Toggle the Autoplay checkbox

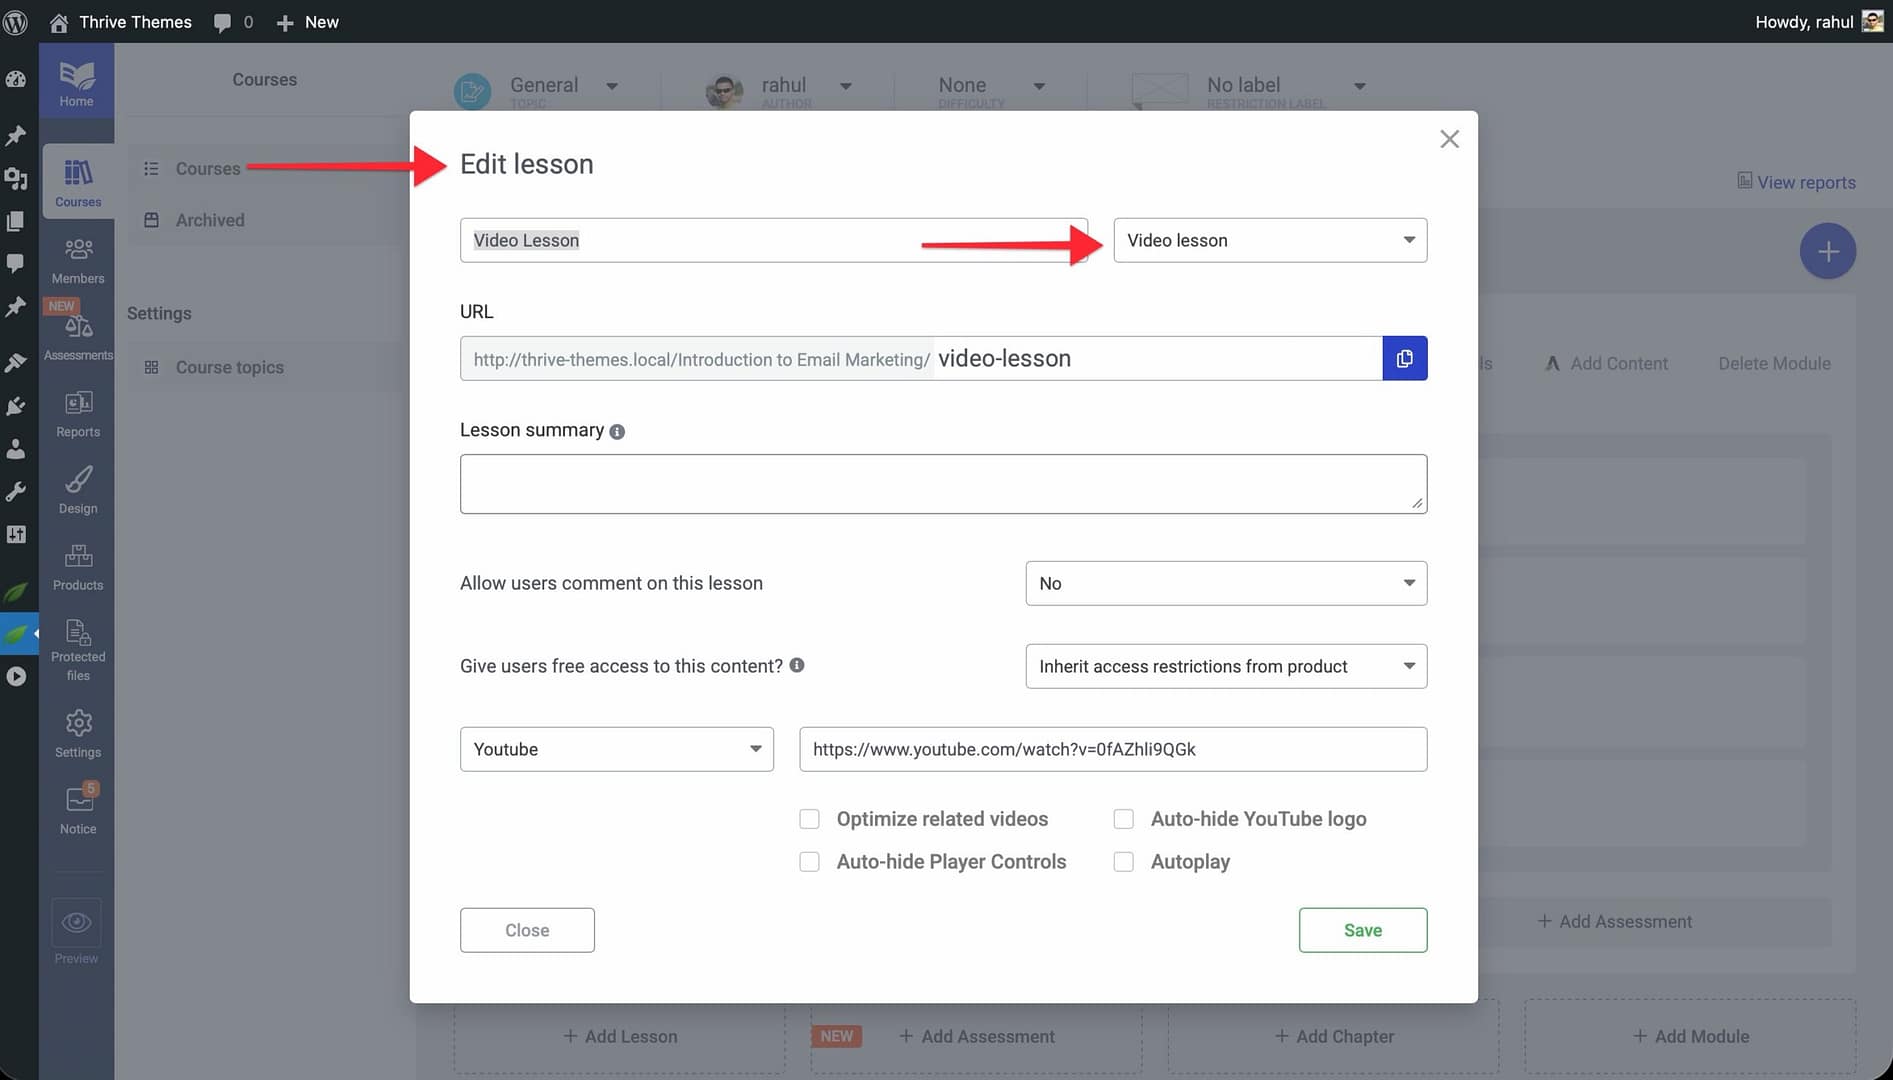1123,862
